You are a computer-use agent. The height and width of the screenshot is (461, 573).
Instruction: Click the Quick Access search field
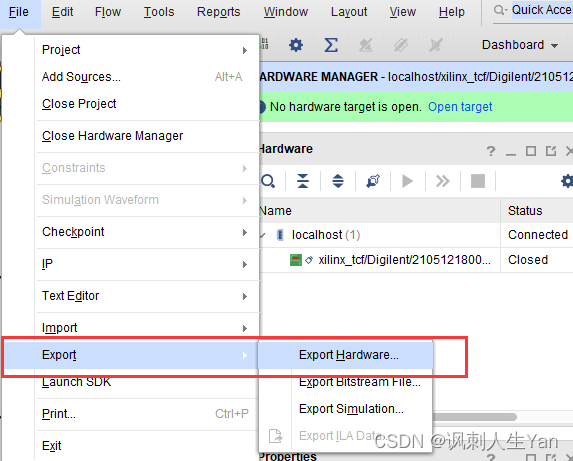pyautogui.click(x=541, y=11)
